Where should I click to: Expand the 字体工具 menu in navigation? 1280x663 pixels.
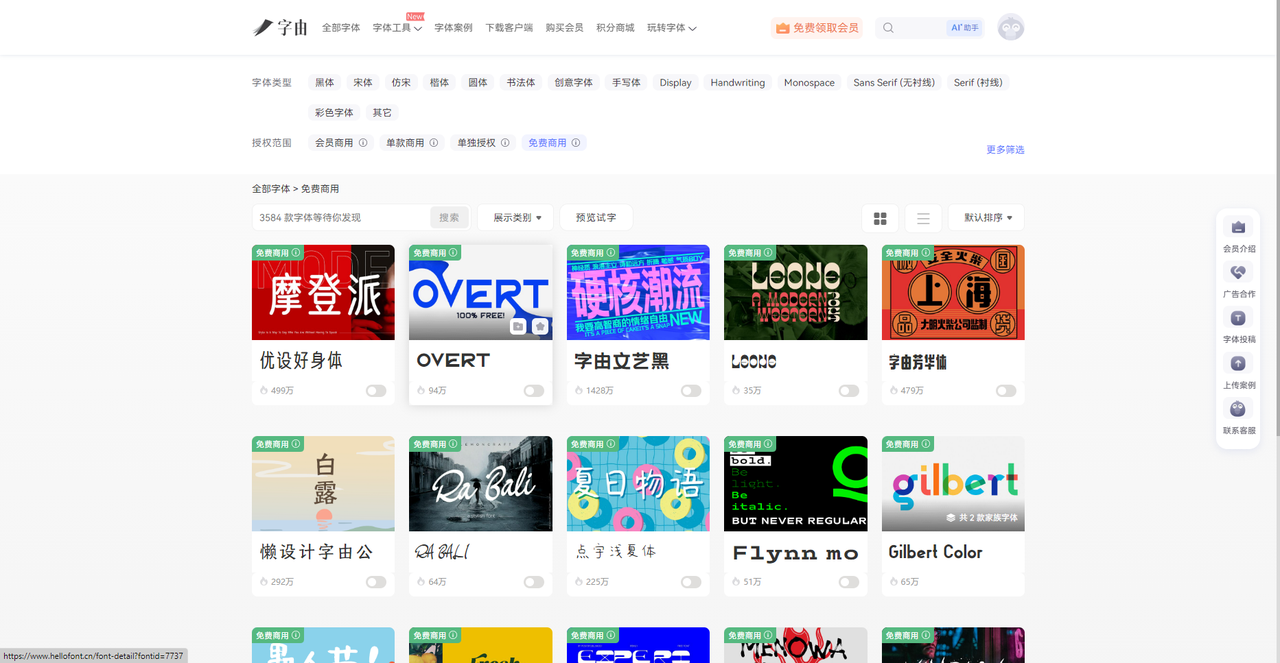[397, 28]
